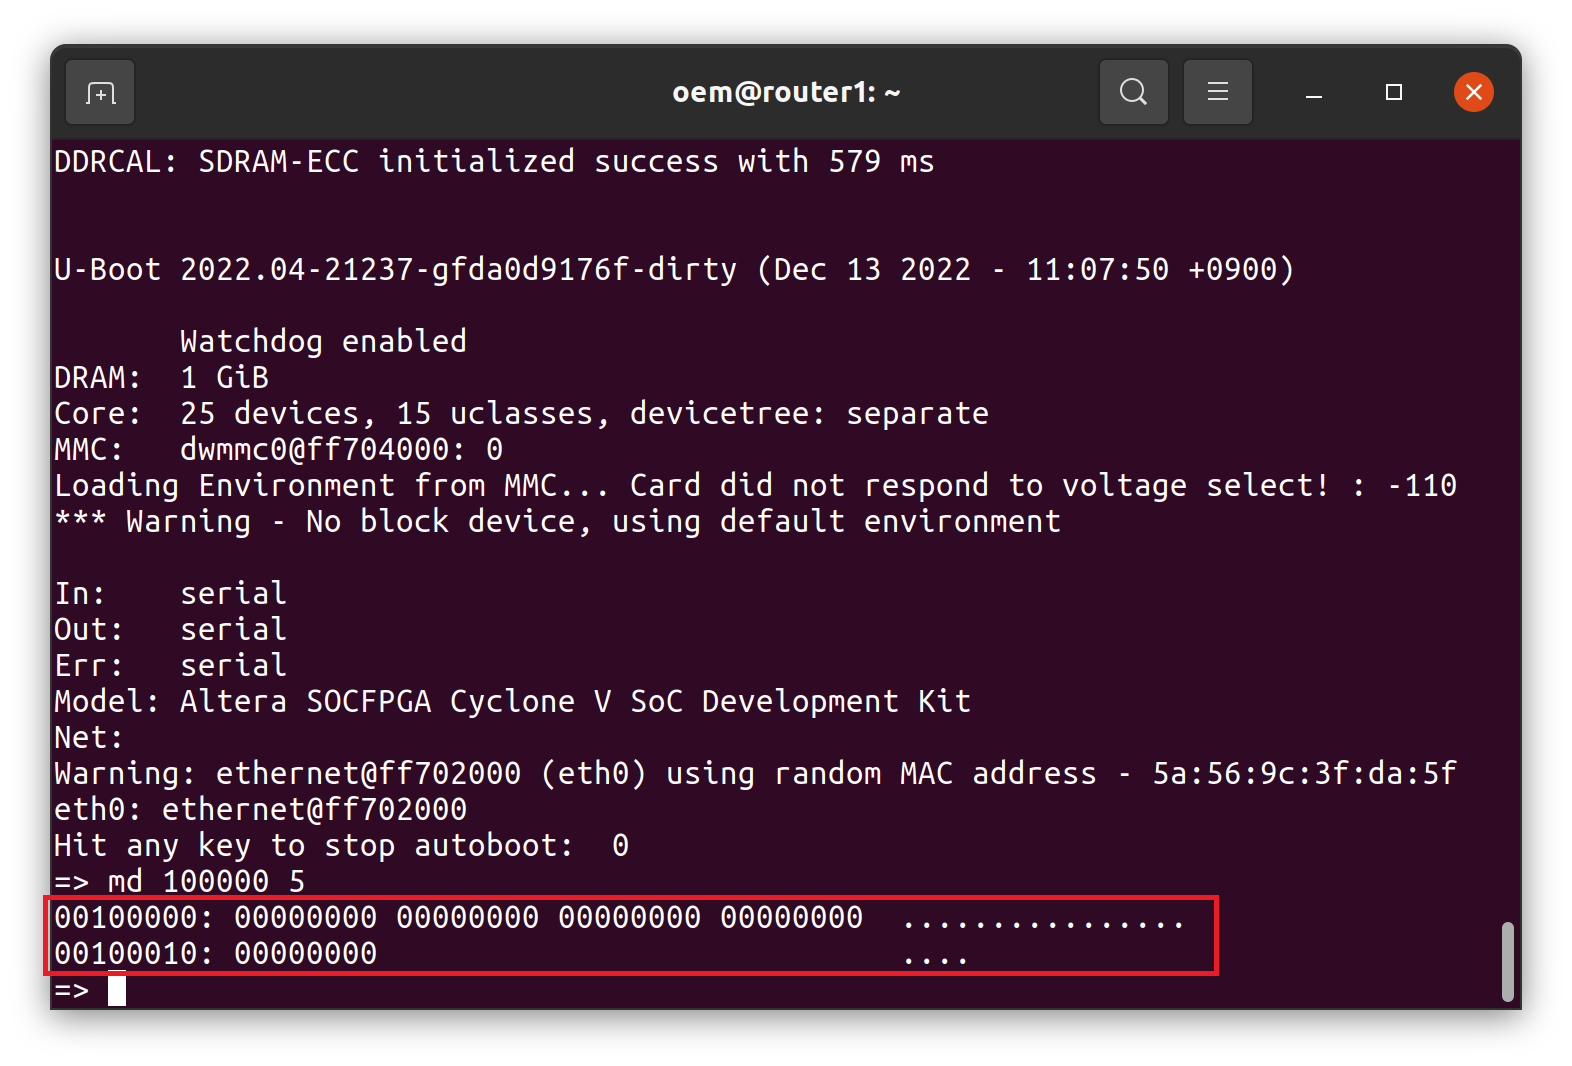
Task: Click the 00100000 memory dump row
Action: point(619,918)
